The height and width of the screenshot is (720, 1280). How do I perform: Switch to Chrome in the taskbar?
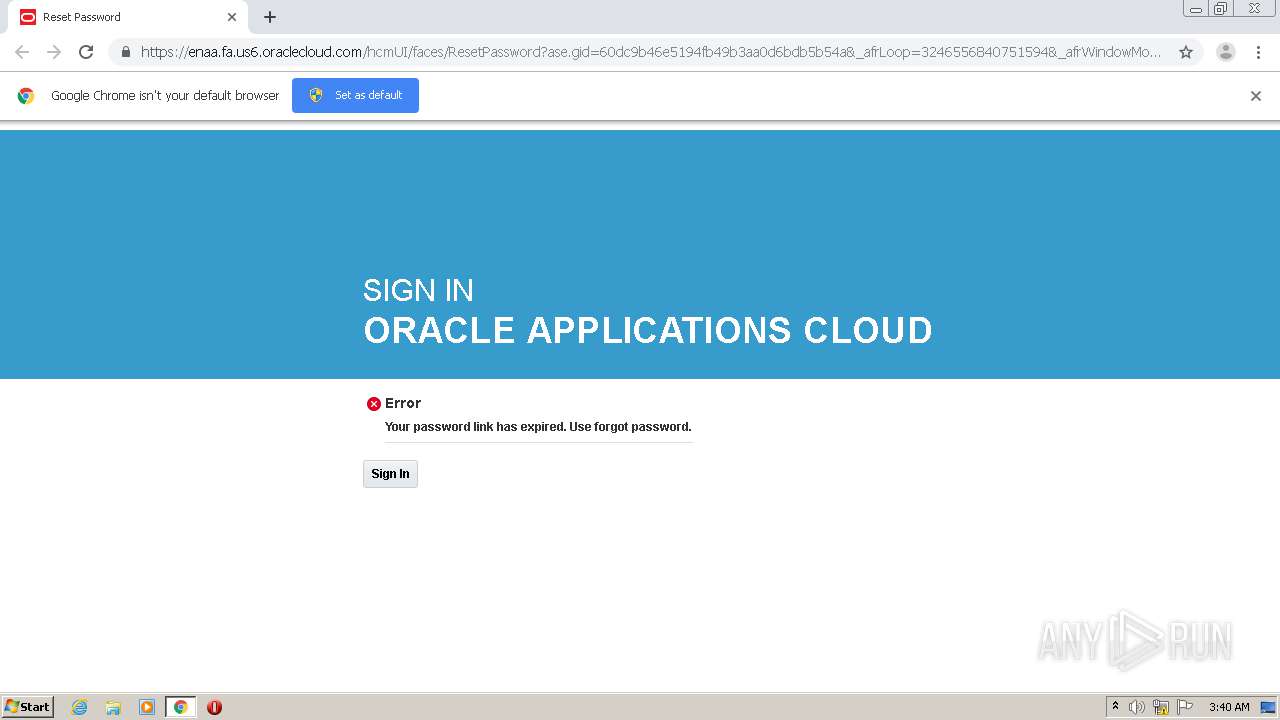tap(180, 707)
